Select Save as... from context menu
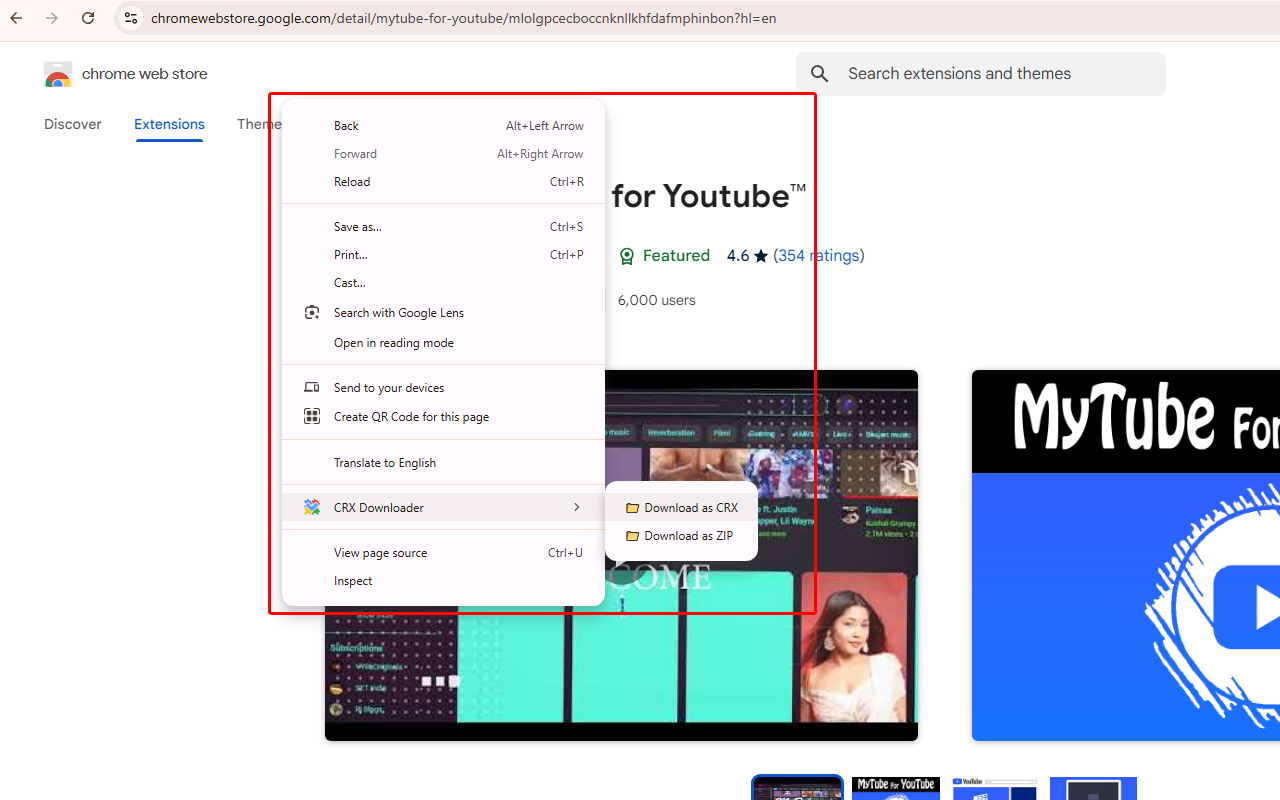The width and height of the screenshot is (1280, 800). 444,227
